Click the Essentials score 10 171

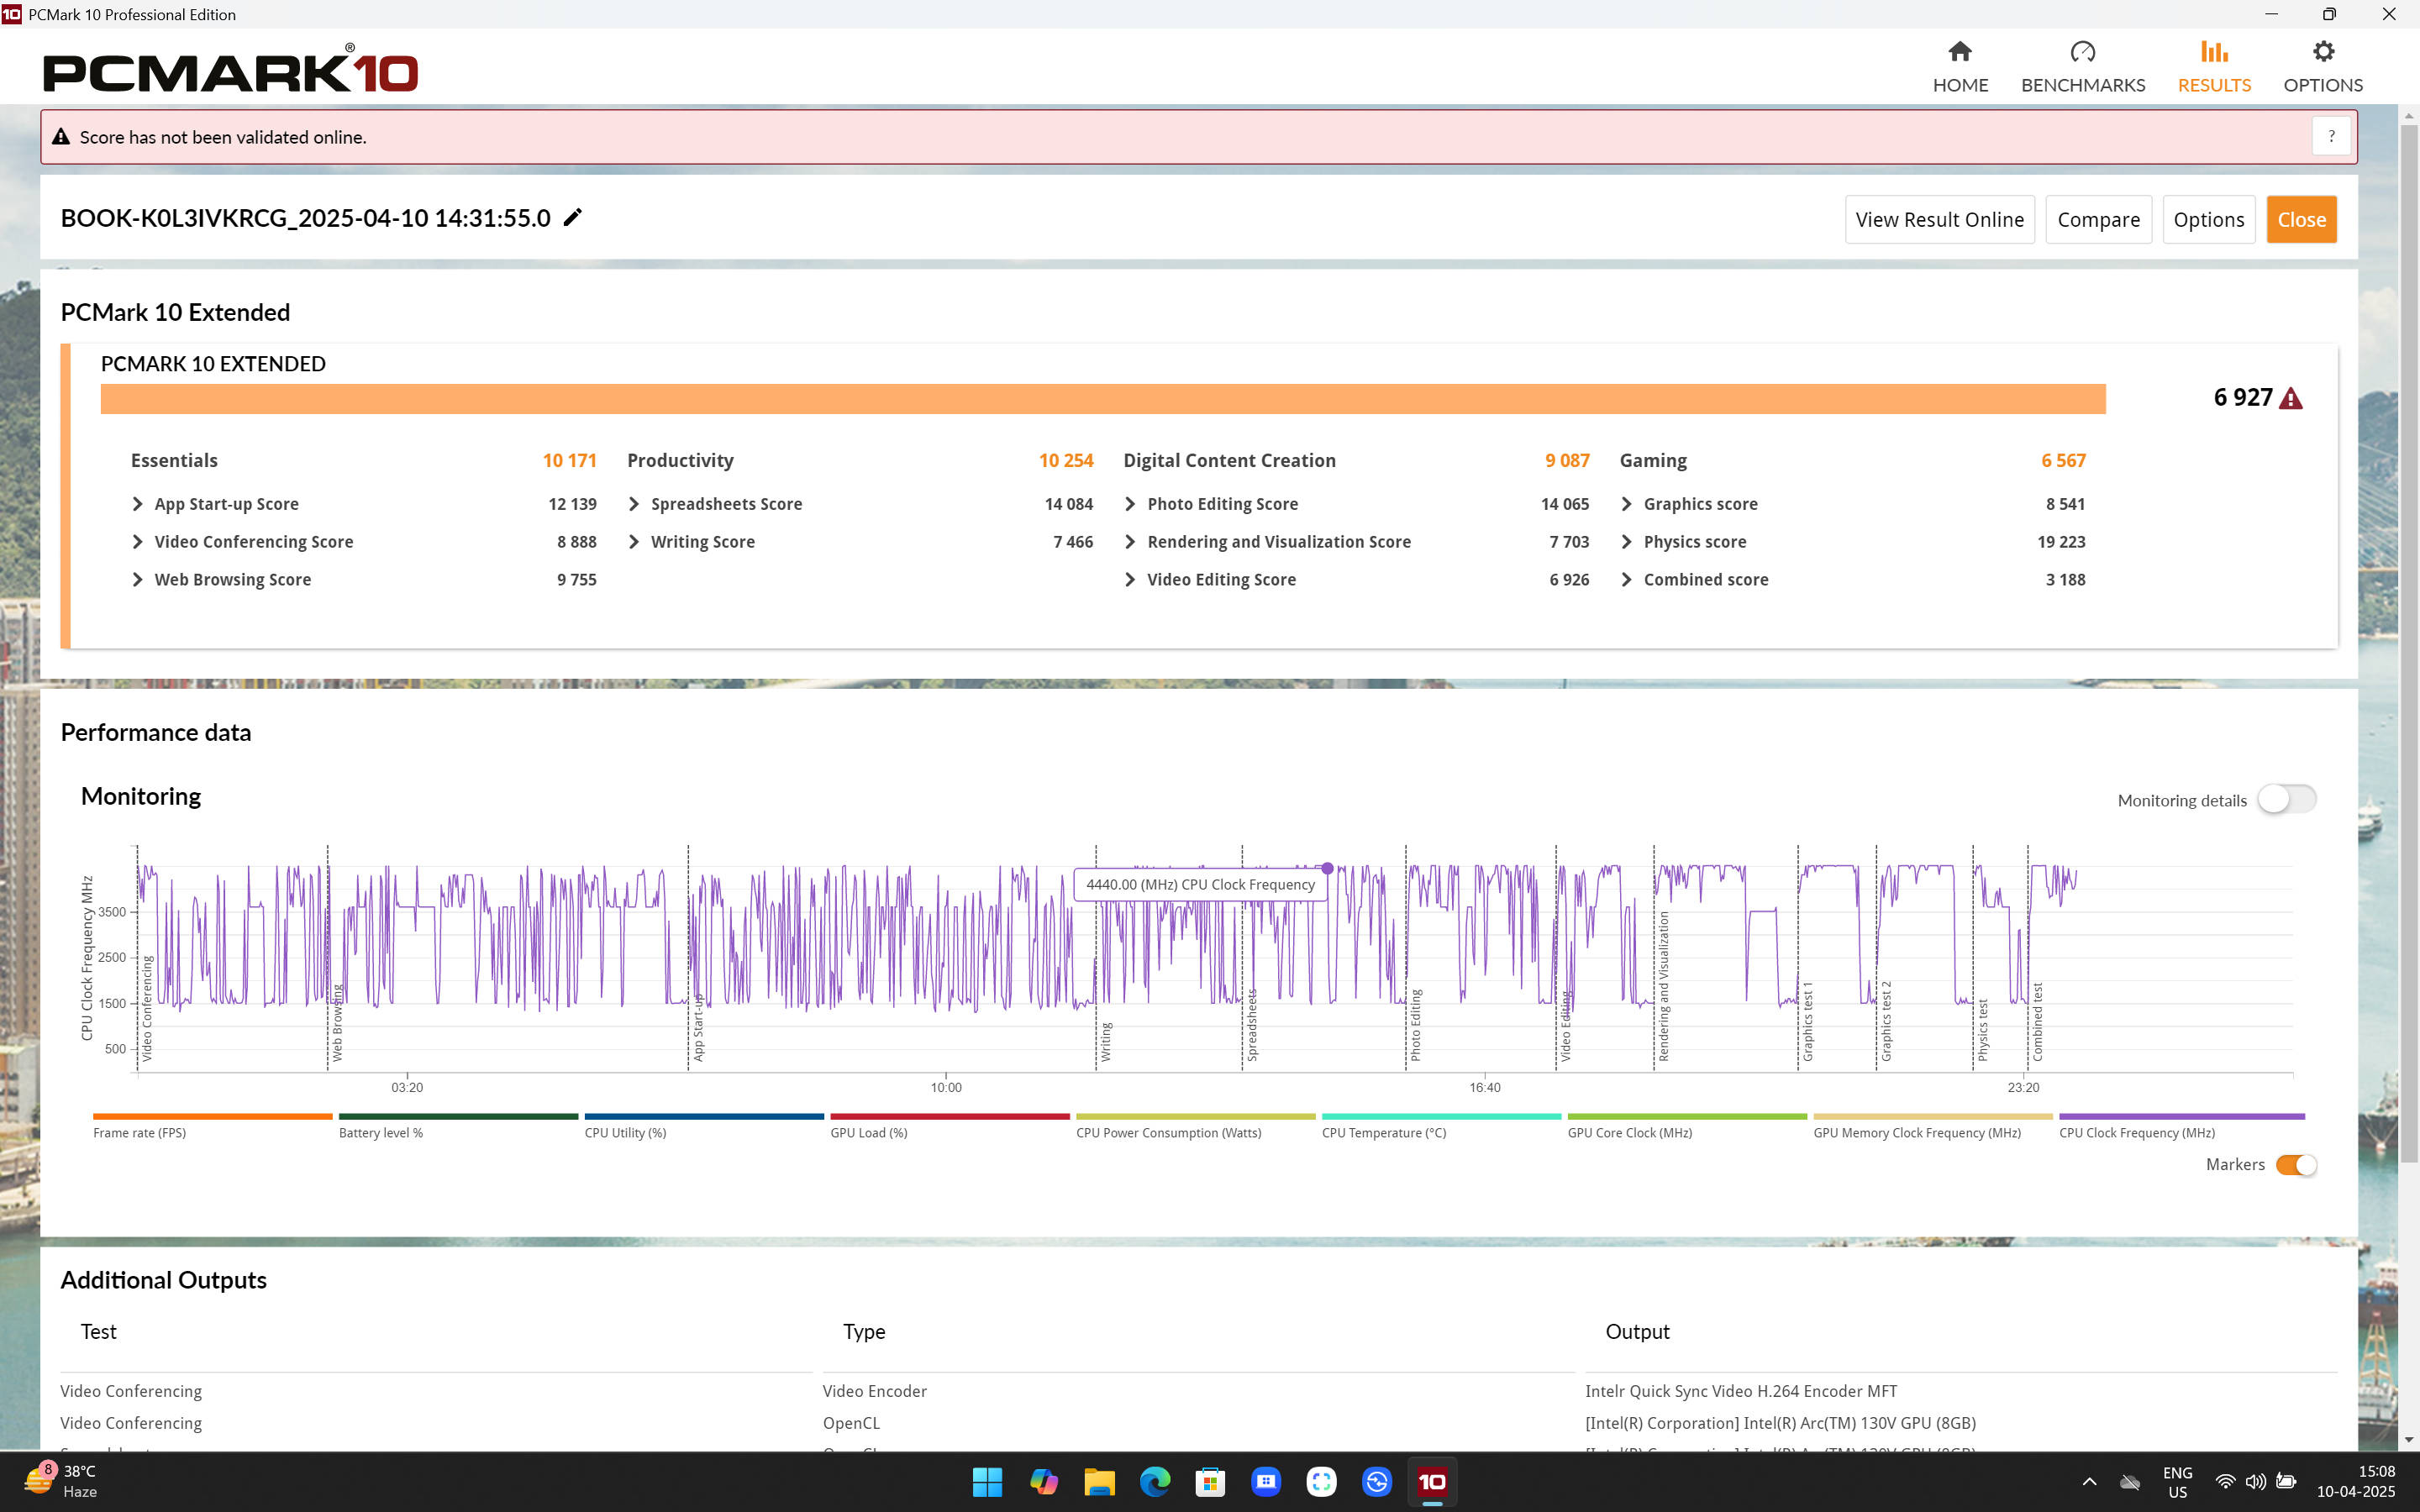pos(570,460)
